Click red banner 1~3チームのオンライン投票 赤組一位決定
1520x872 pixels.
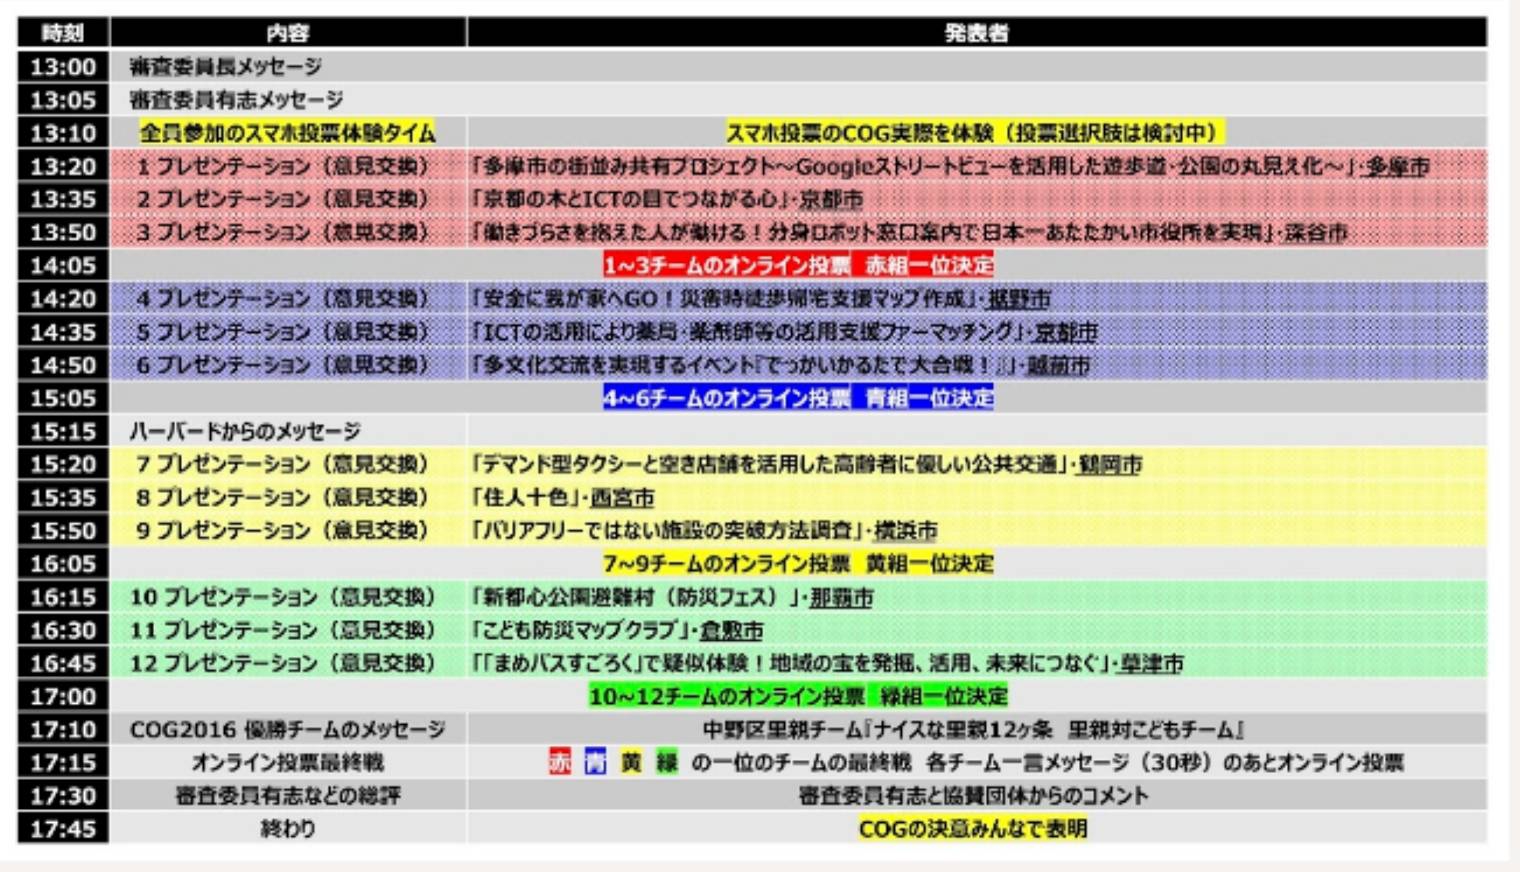click(798, 265)
